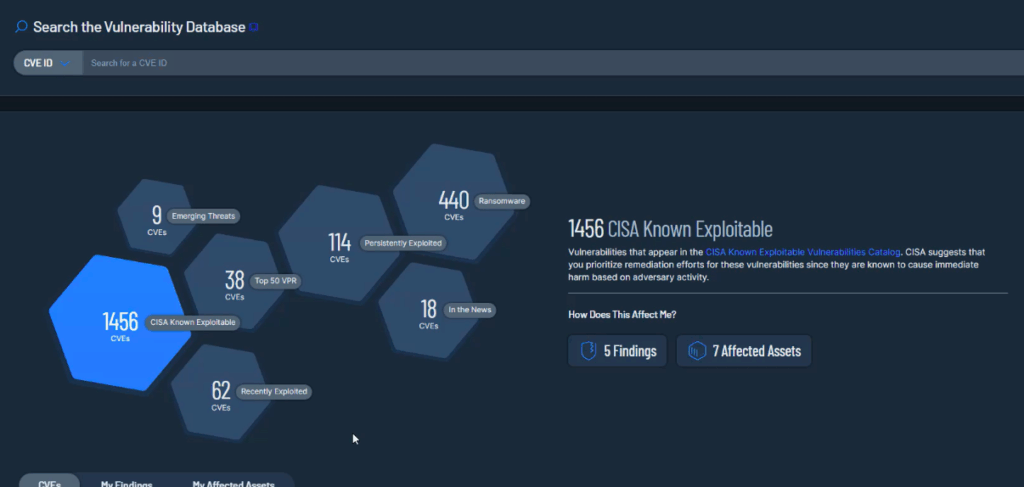Open the CVE ID search type dropdown
The image size is (1024, 487).
point(46,63)
